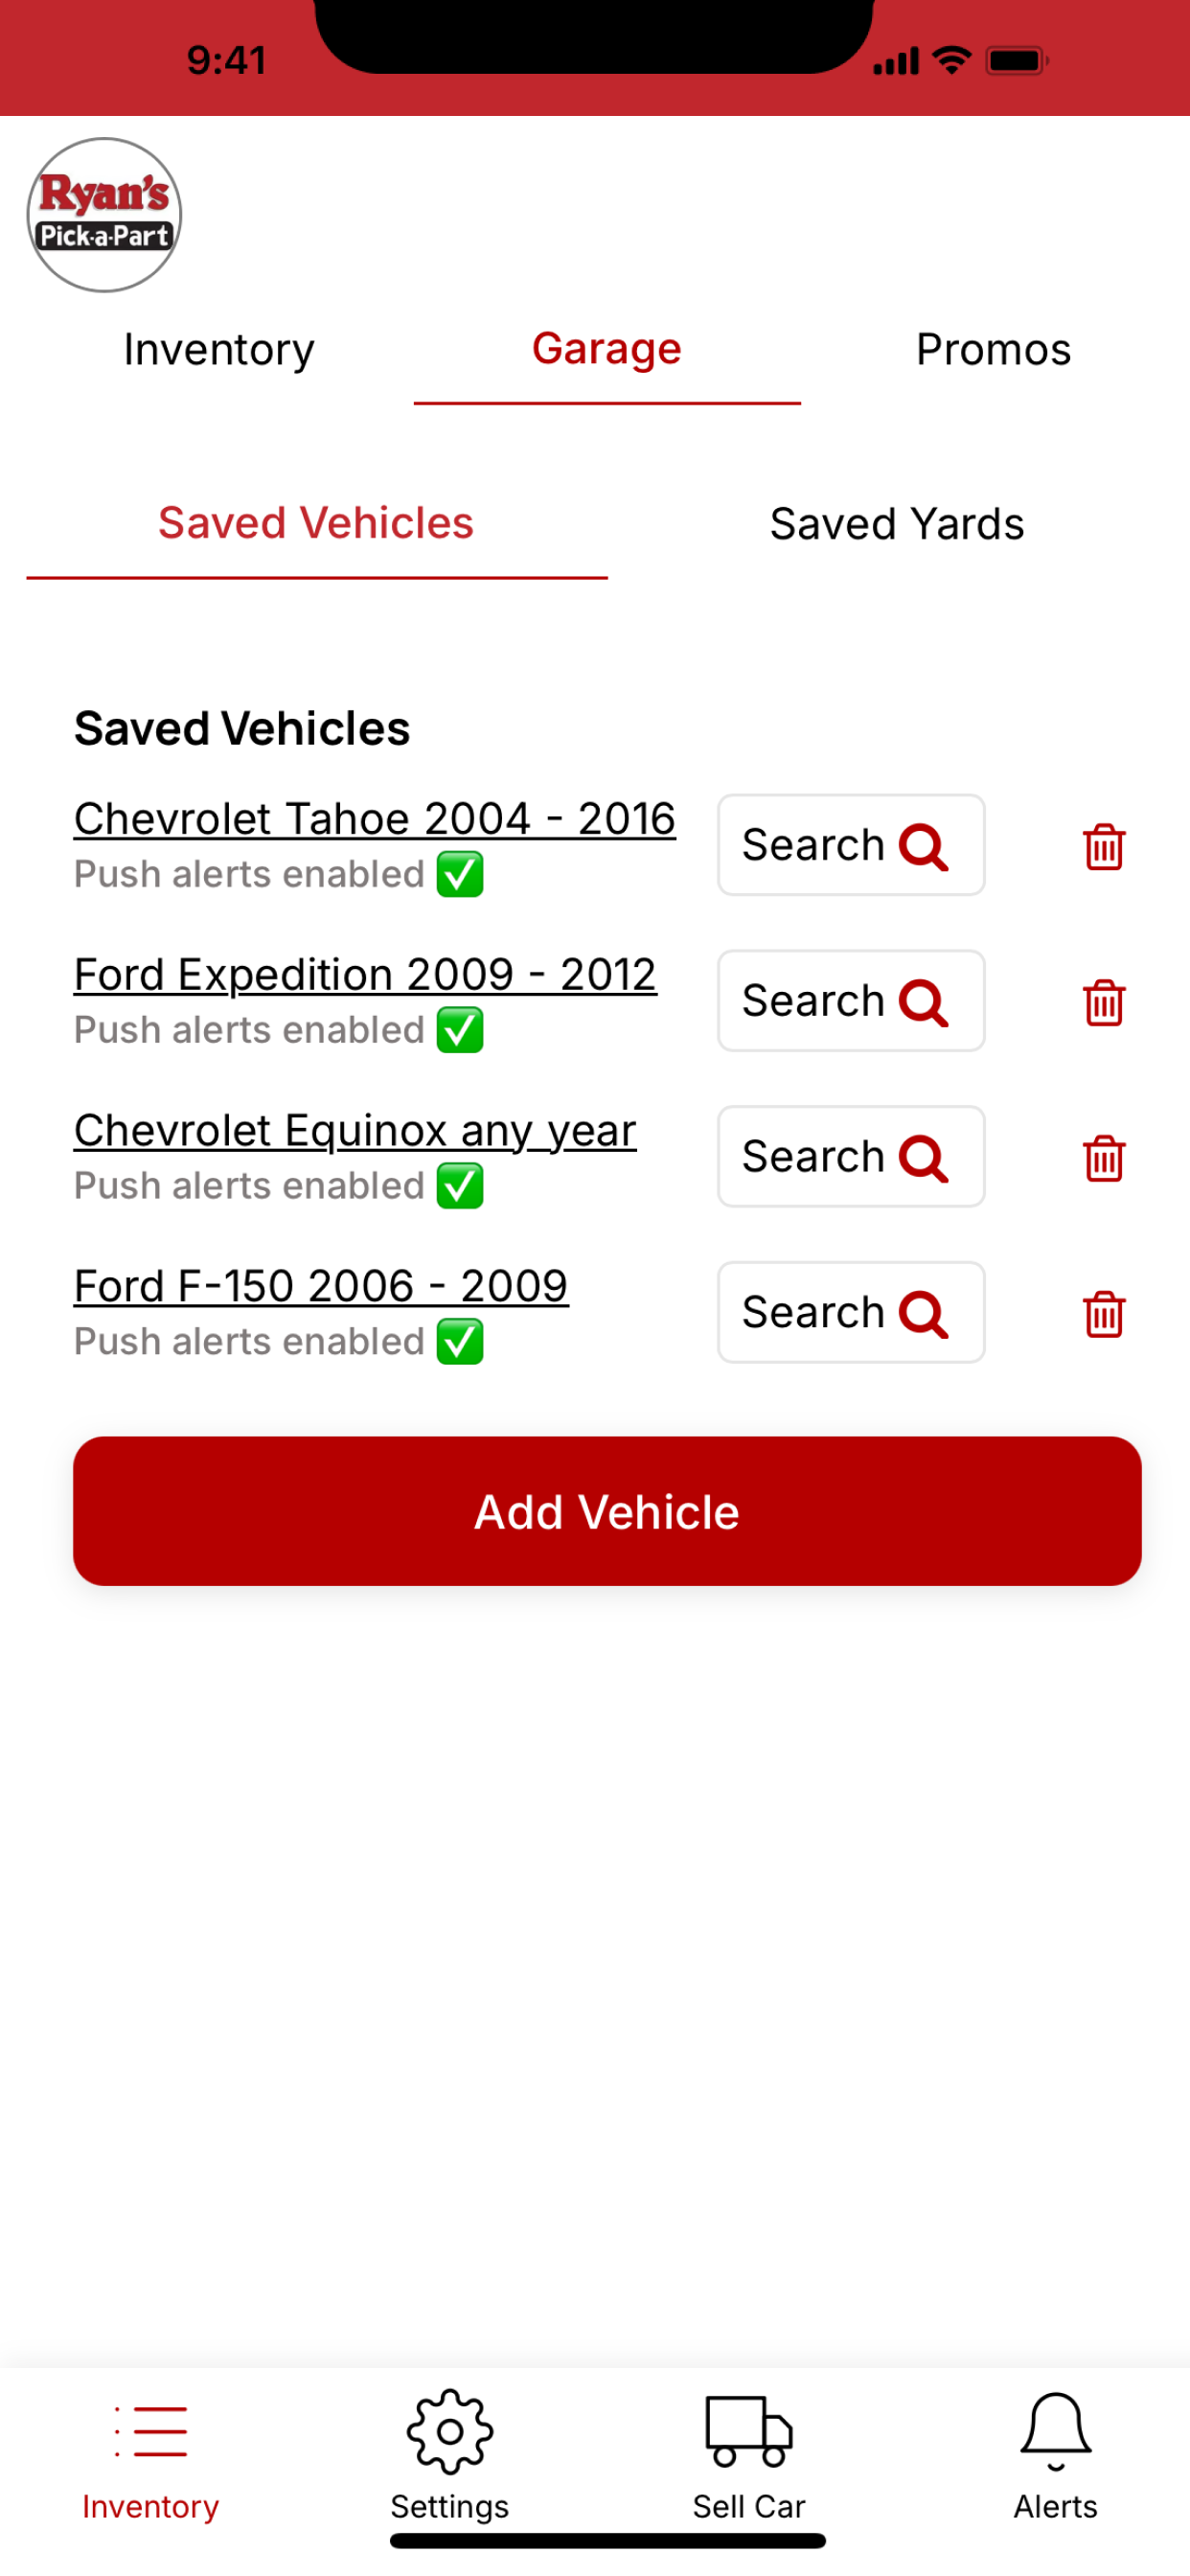The image size is (1190, 2576).
Task: Remove Chevrolet Equinox with trash icon
Action: click(x=1104, y=1158)
